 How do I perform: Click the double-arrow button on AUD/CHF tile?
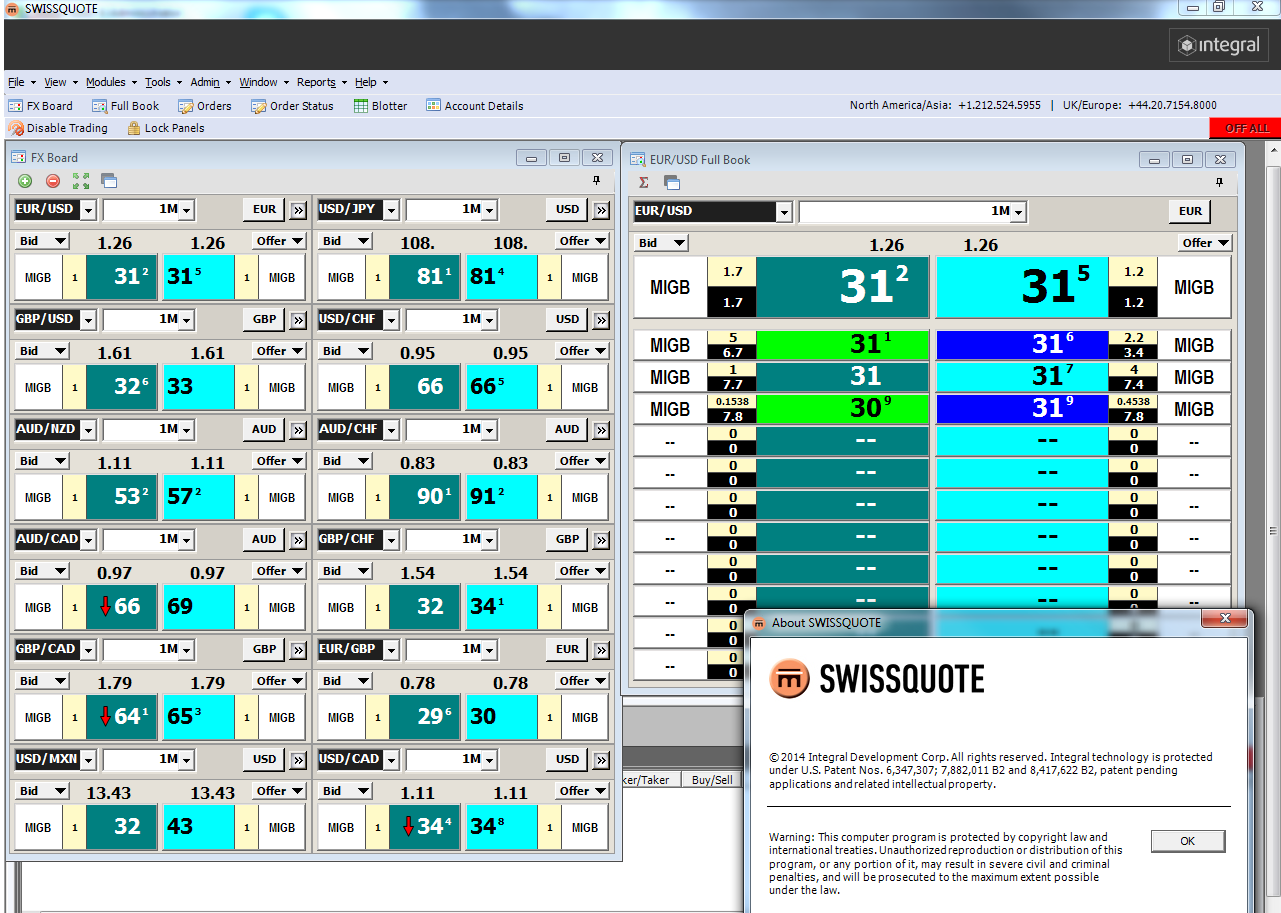601,430
